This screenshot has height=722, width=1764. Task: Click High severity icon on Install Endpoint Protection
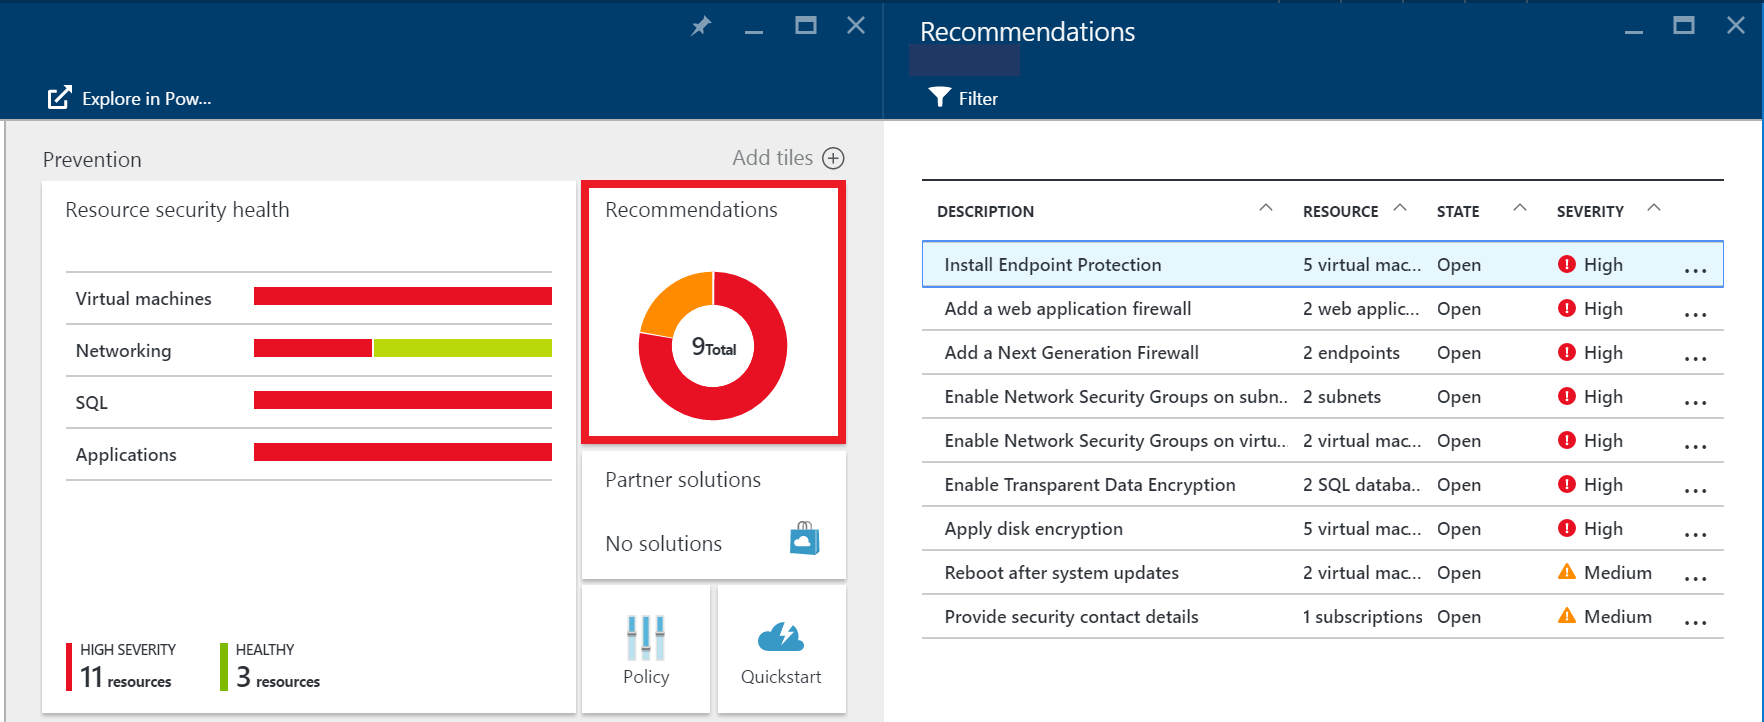[1567, 264]
